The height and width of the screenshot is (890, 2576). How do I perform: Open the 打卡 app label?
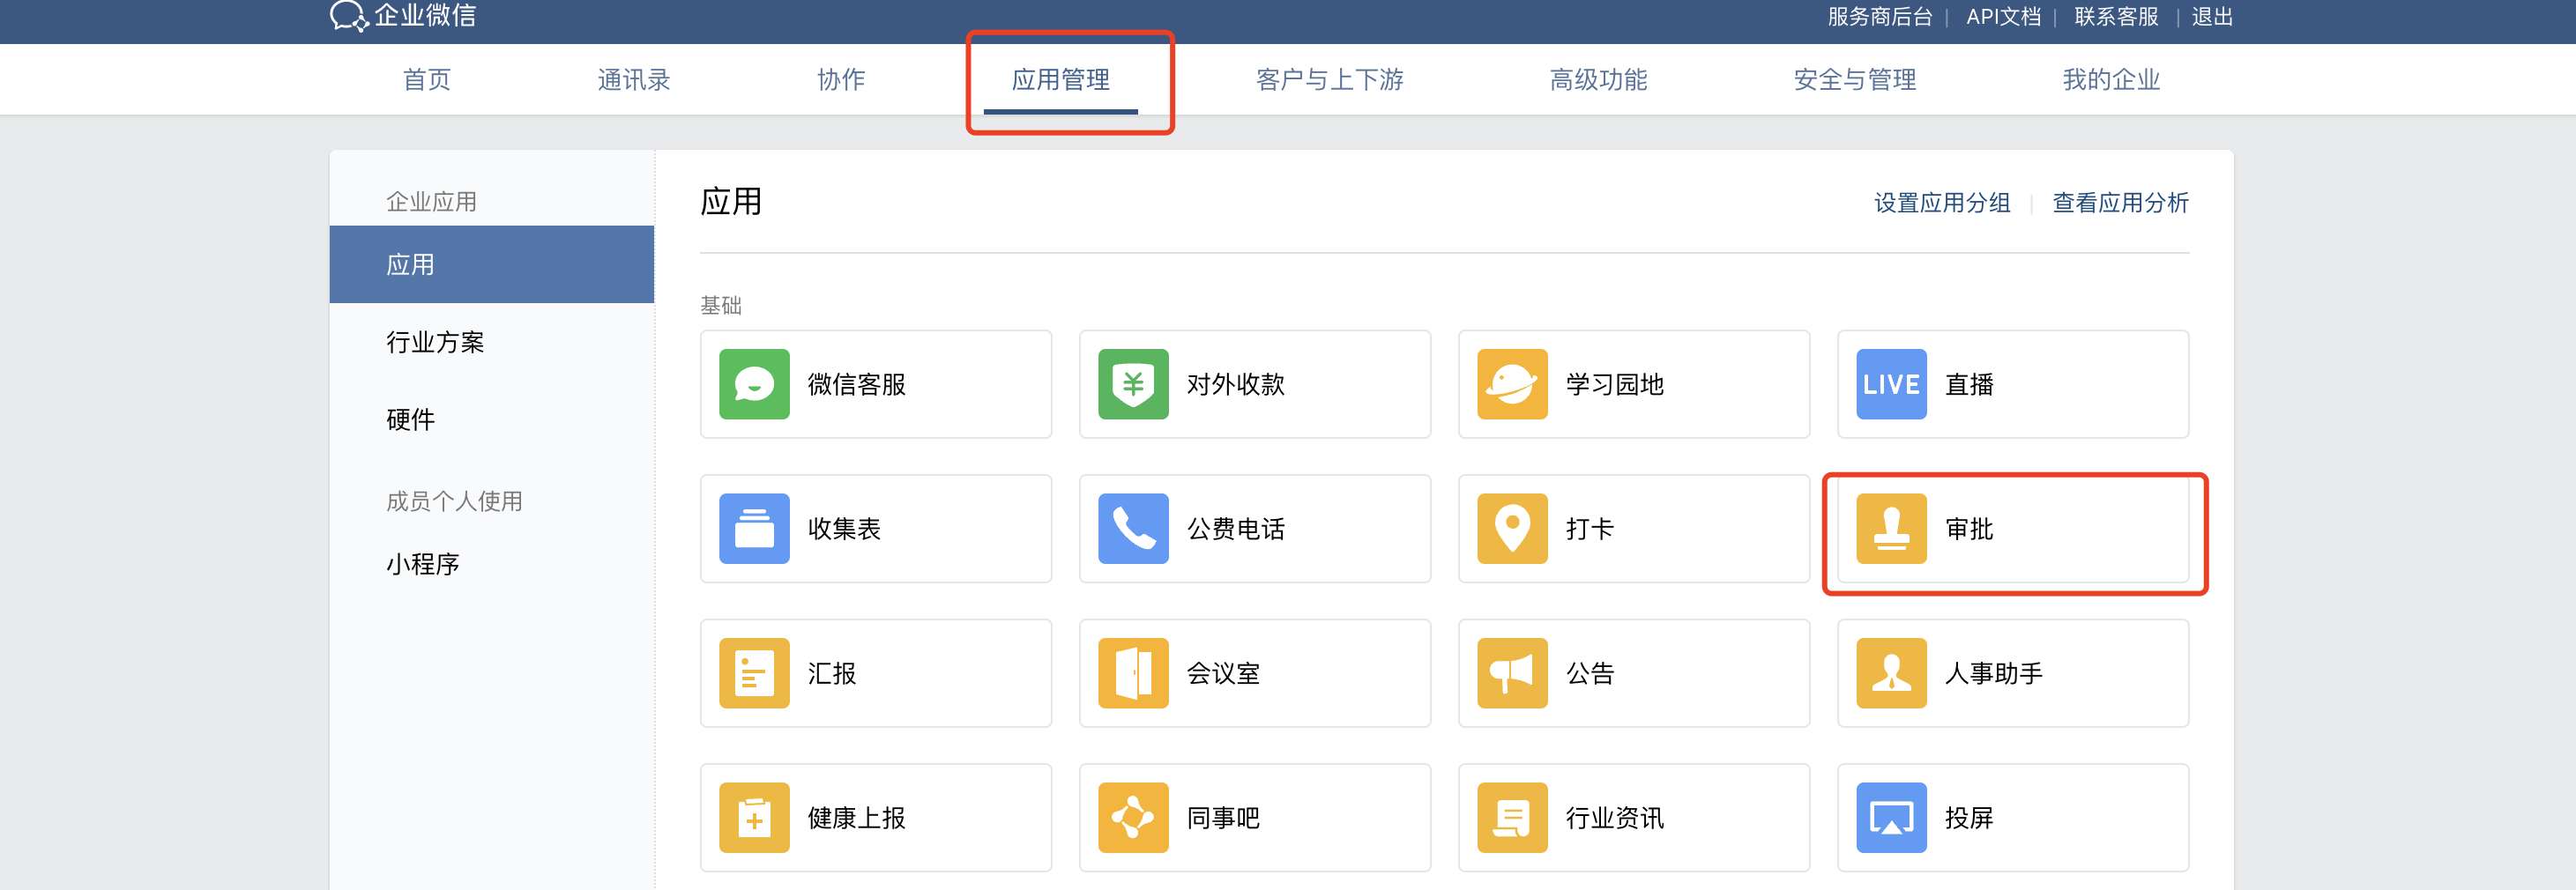(1590, 528)
